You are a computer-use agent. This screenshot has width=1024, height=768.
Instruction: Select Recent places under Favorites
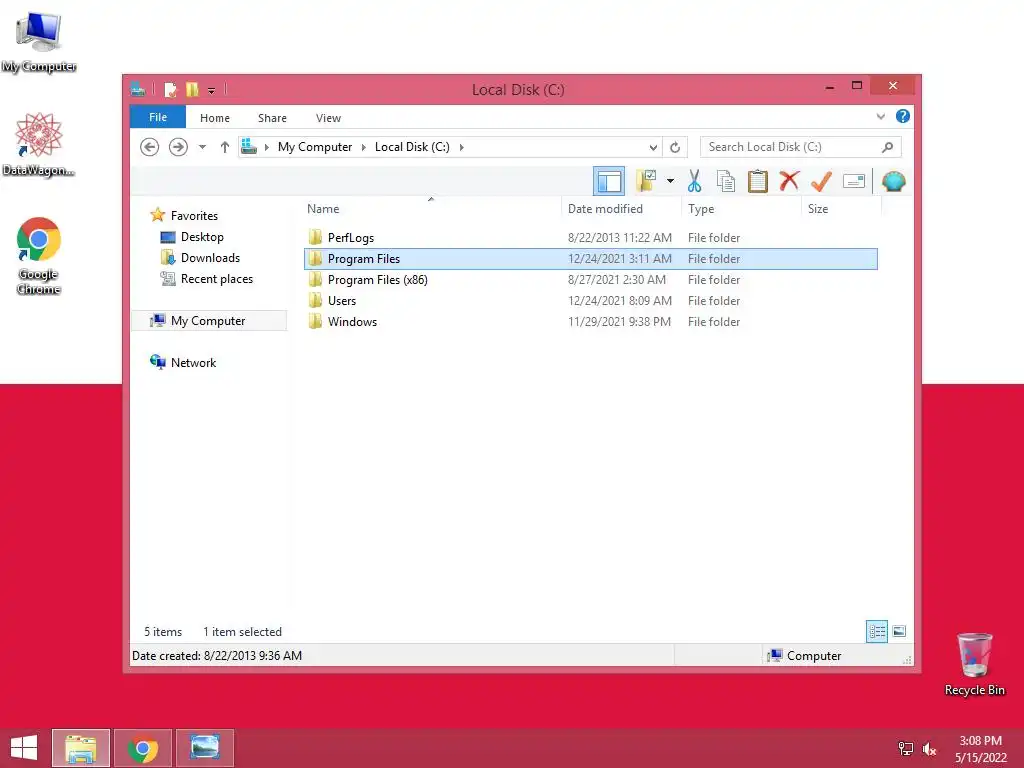pyautogui.click(x=217, y=279)
